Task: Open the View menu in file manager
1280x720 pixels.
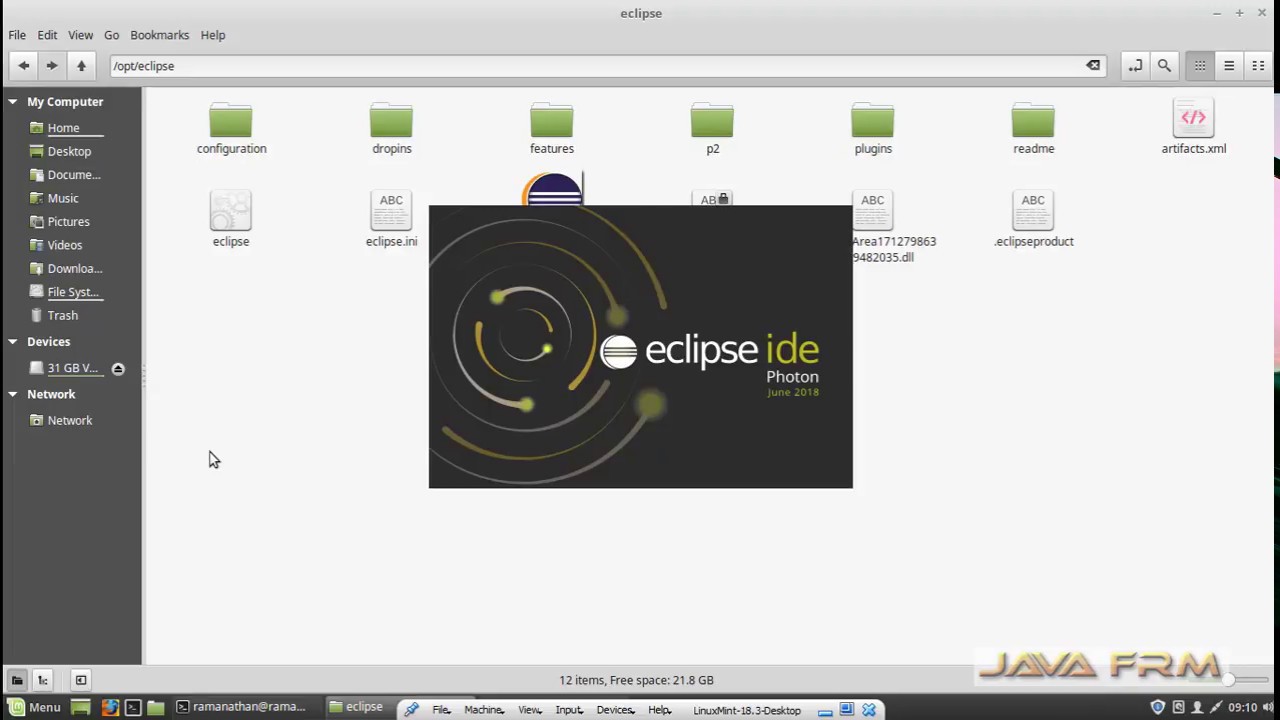Action: pyautogui.click(x=80, y=35)
